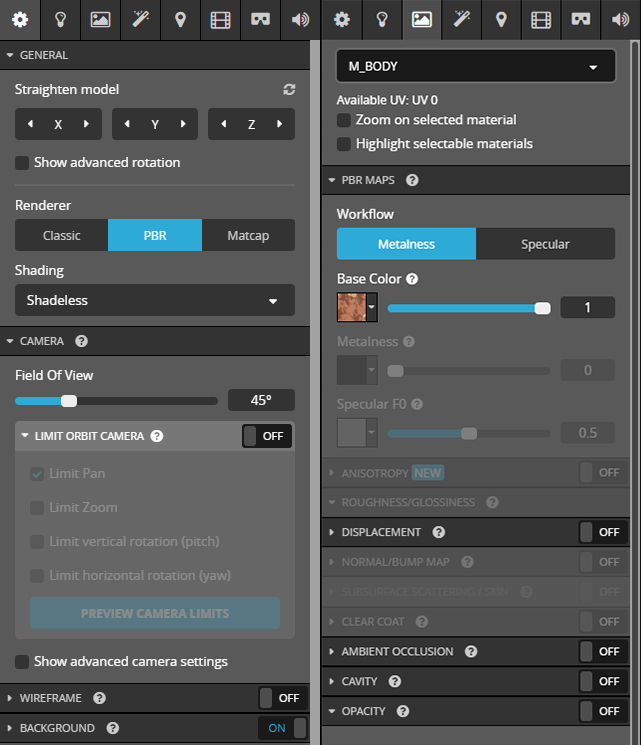Screen dimensions: 641x745
Task: Check Zoom on selected material
Action: [344, 120]
